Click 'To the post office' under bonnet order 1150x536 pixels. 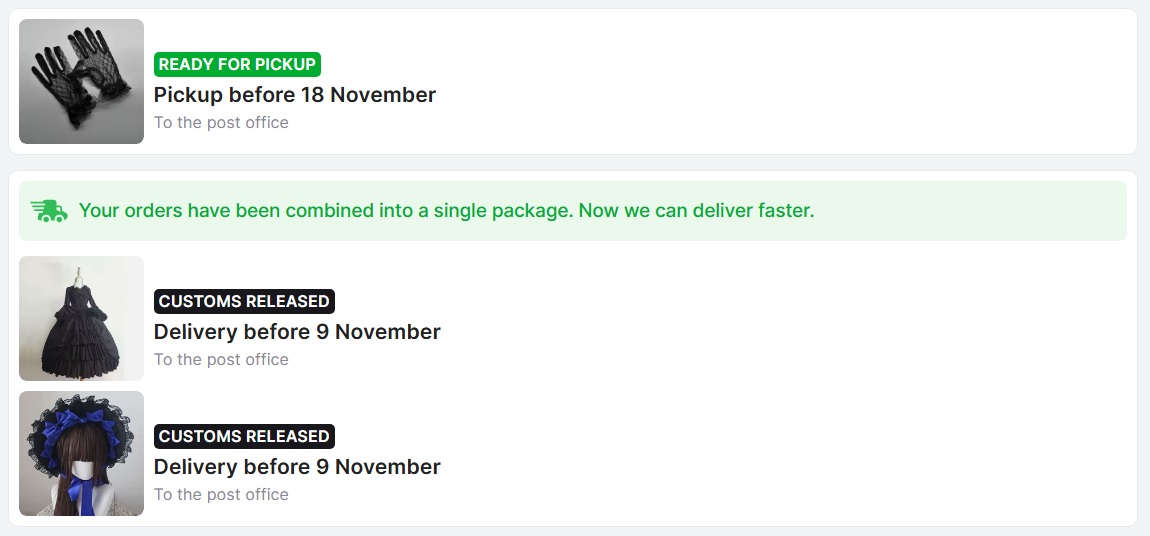pos(221,495)
